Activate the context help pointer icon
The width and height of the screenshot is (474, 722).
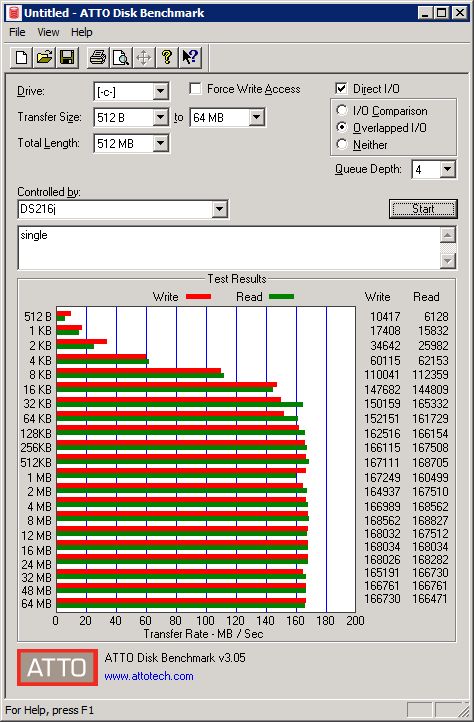[x=190, y=58]
